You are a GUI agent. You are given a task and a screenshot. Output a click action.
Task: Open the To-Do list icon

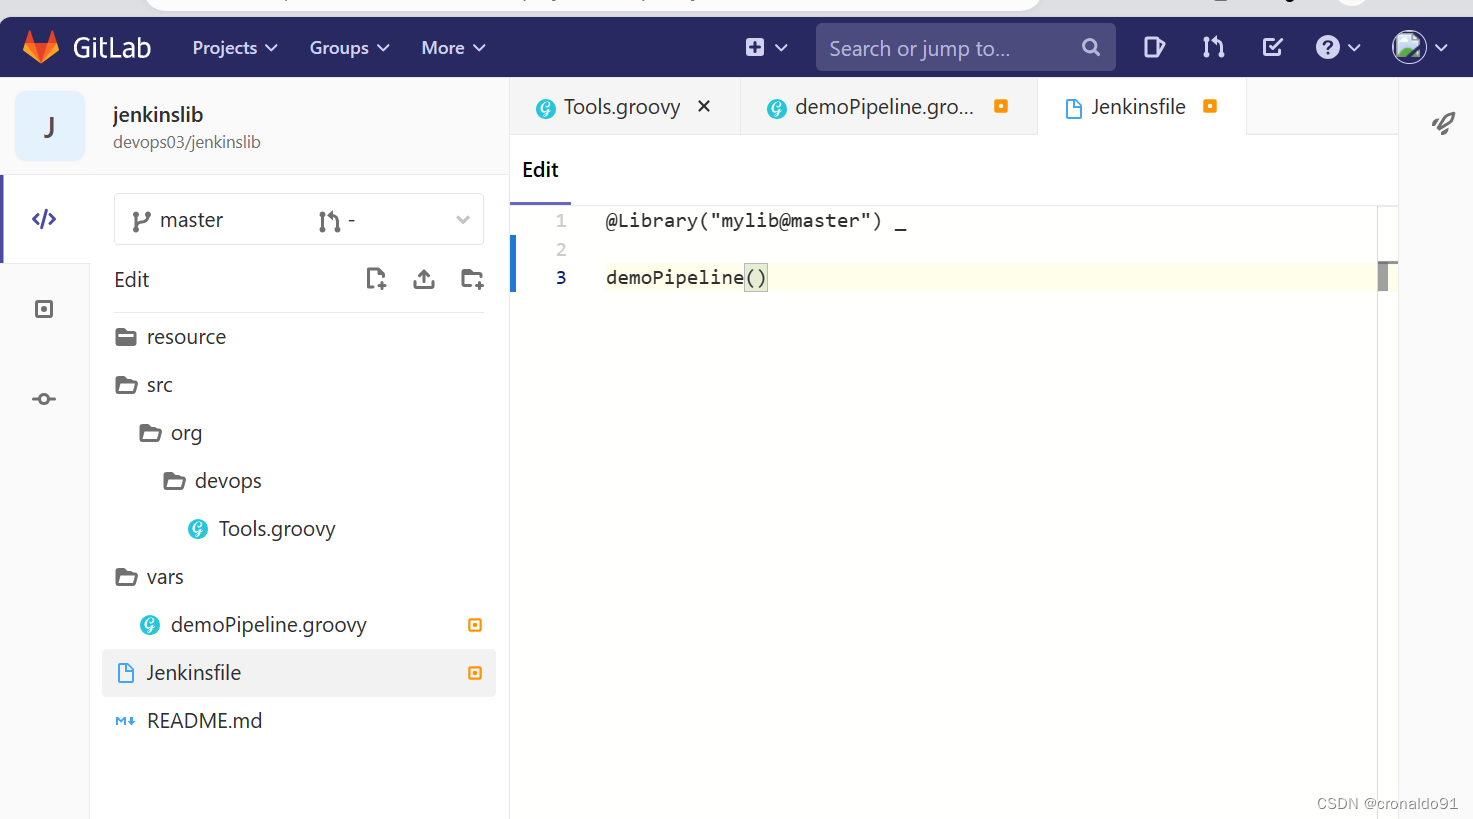tap(1272, 47)
